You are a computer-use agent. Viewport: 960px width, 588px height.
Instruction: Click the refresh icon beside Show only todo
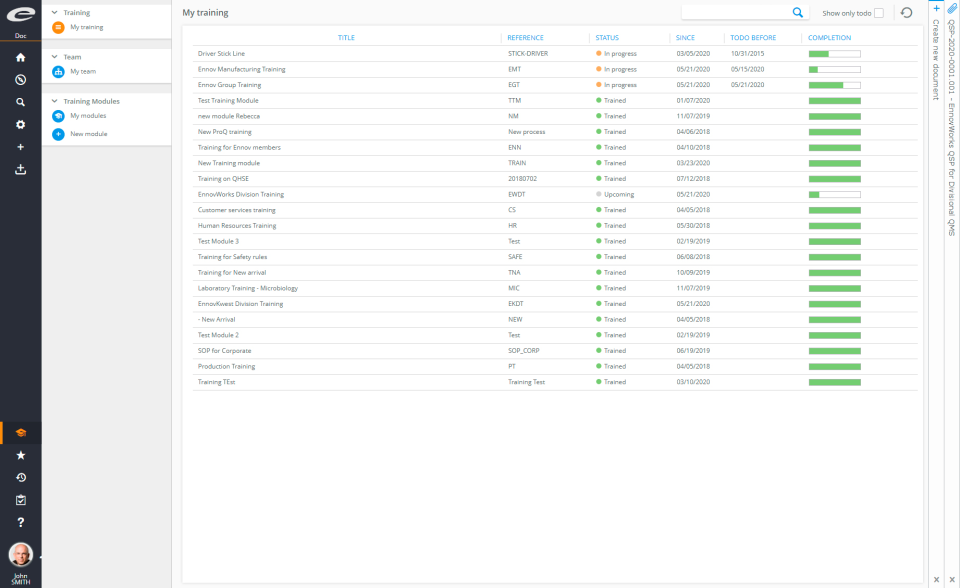[x=906, y=13]
